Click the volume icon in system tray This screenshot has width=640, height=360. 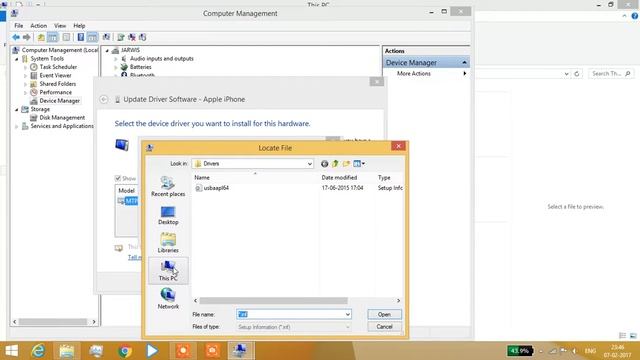[574, 351]
